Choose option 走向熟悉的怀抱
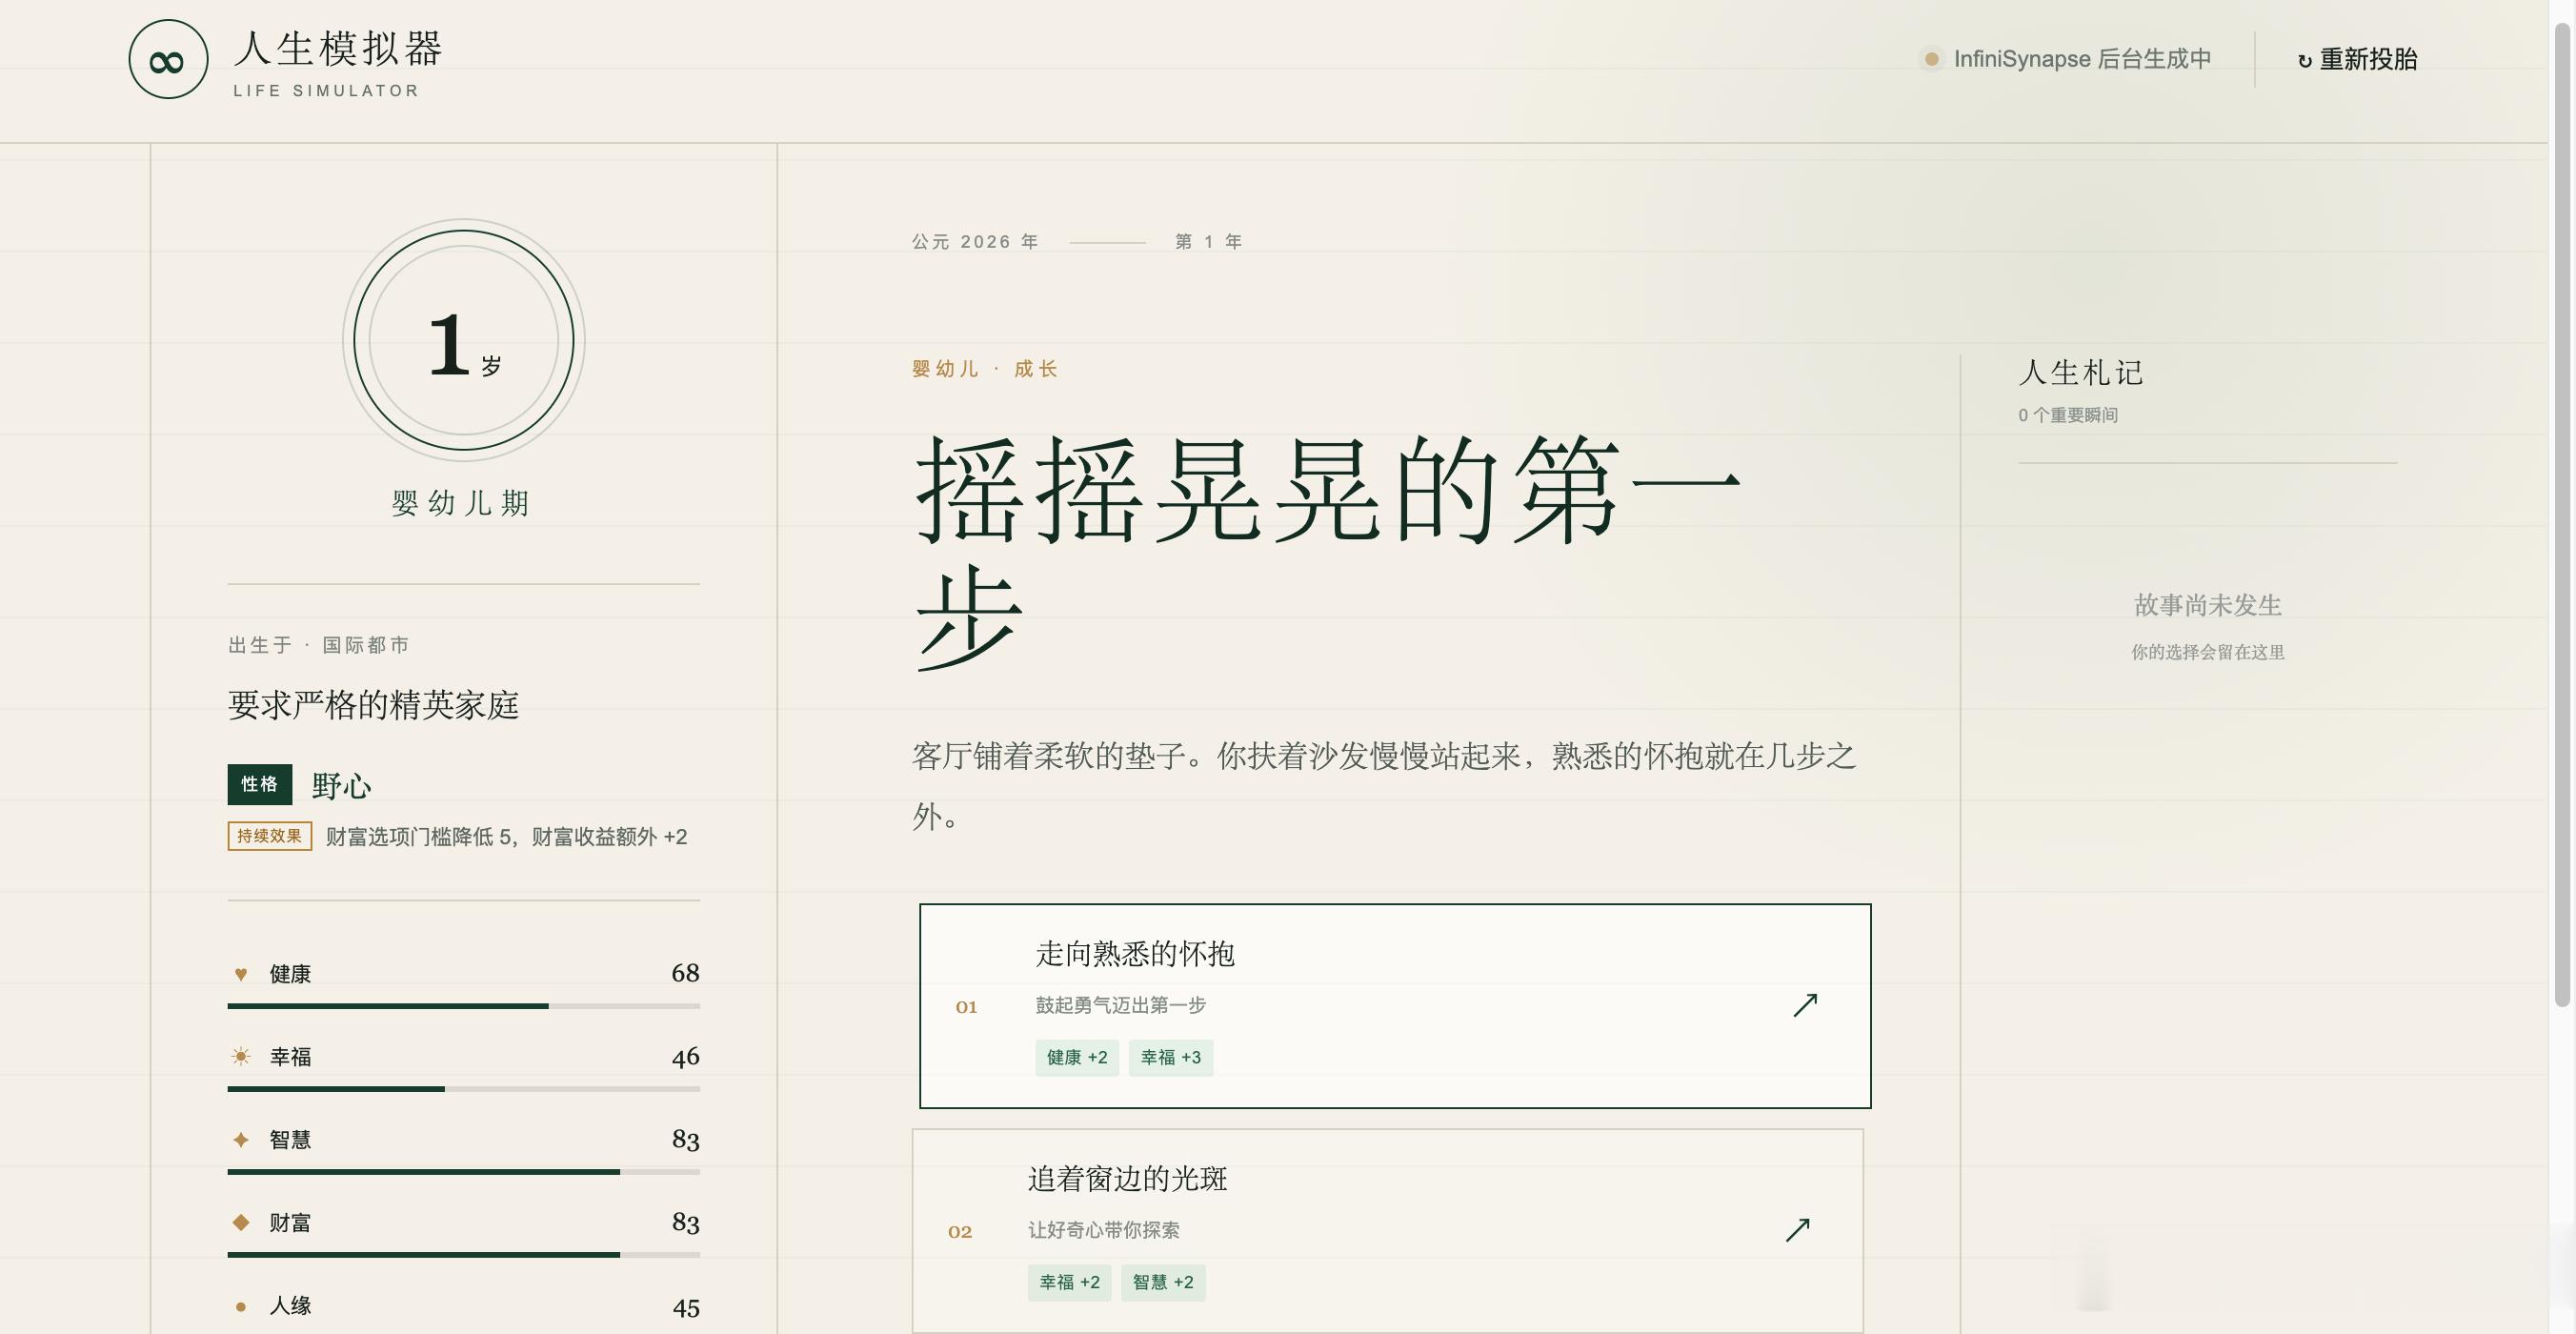 pyautogui.click(x=1395, y=1006)
